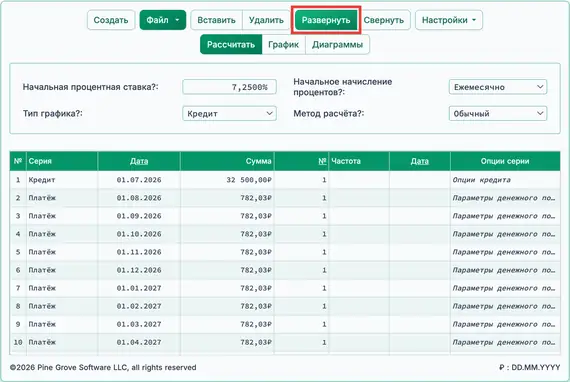Click the Рассчитать tab

click(x=231, y=45)
